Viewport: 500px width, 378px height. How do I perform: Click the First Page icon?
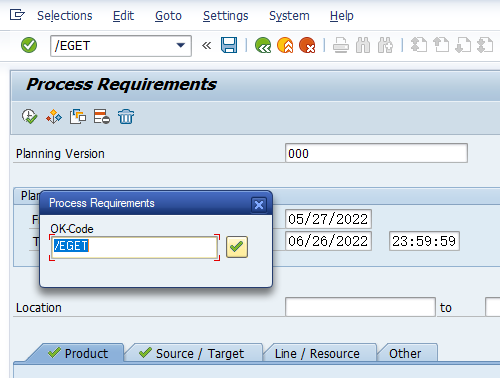pyautogui.click(x=419, y=45)
